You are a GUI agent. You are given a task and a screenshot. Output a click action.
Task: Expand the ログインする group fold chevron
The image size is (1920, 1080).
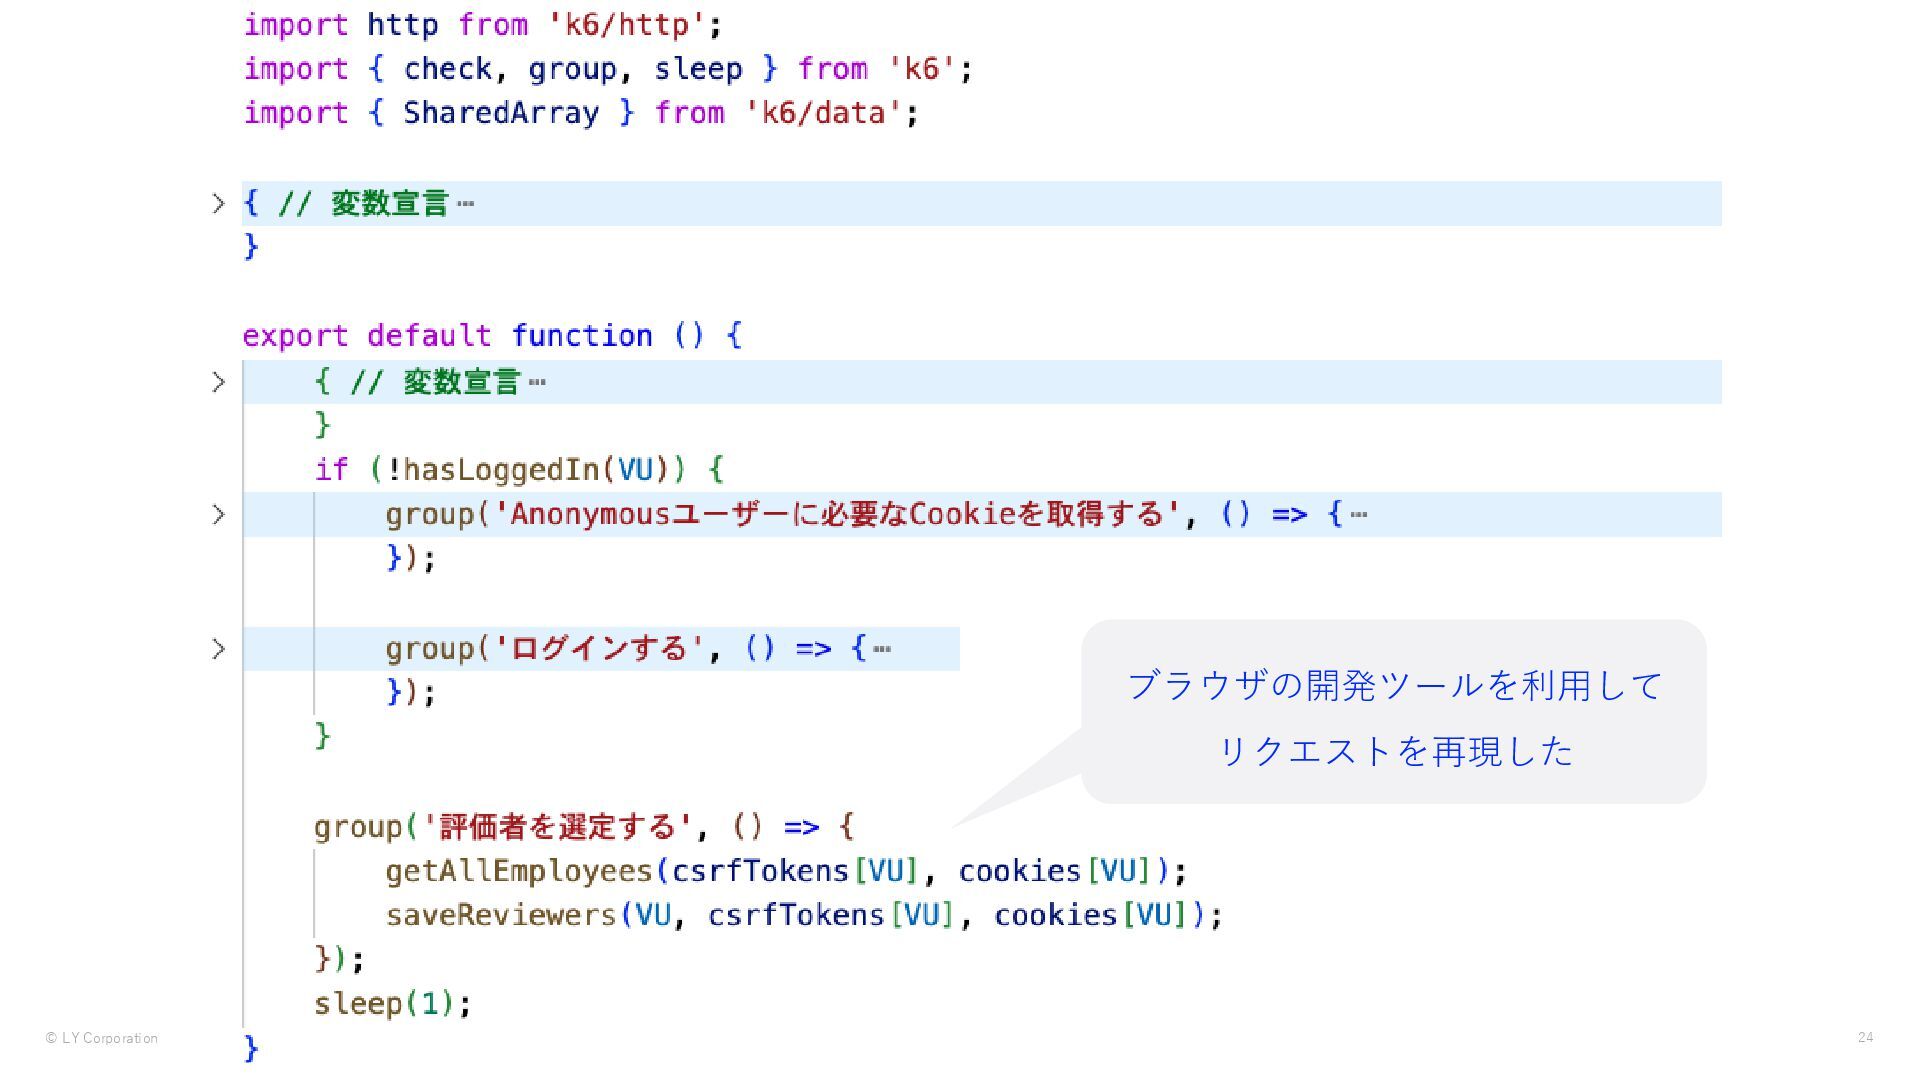click(x=218, y=650)
